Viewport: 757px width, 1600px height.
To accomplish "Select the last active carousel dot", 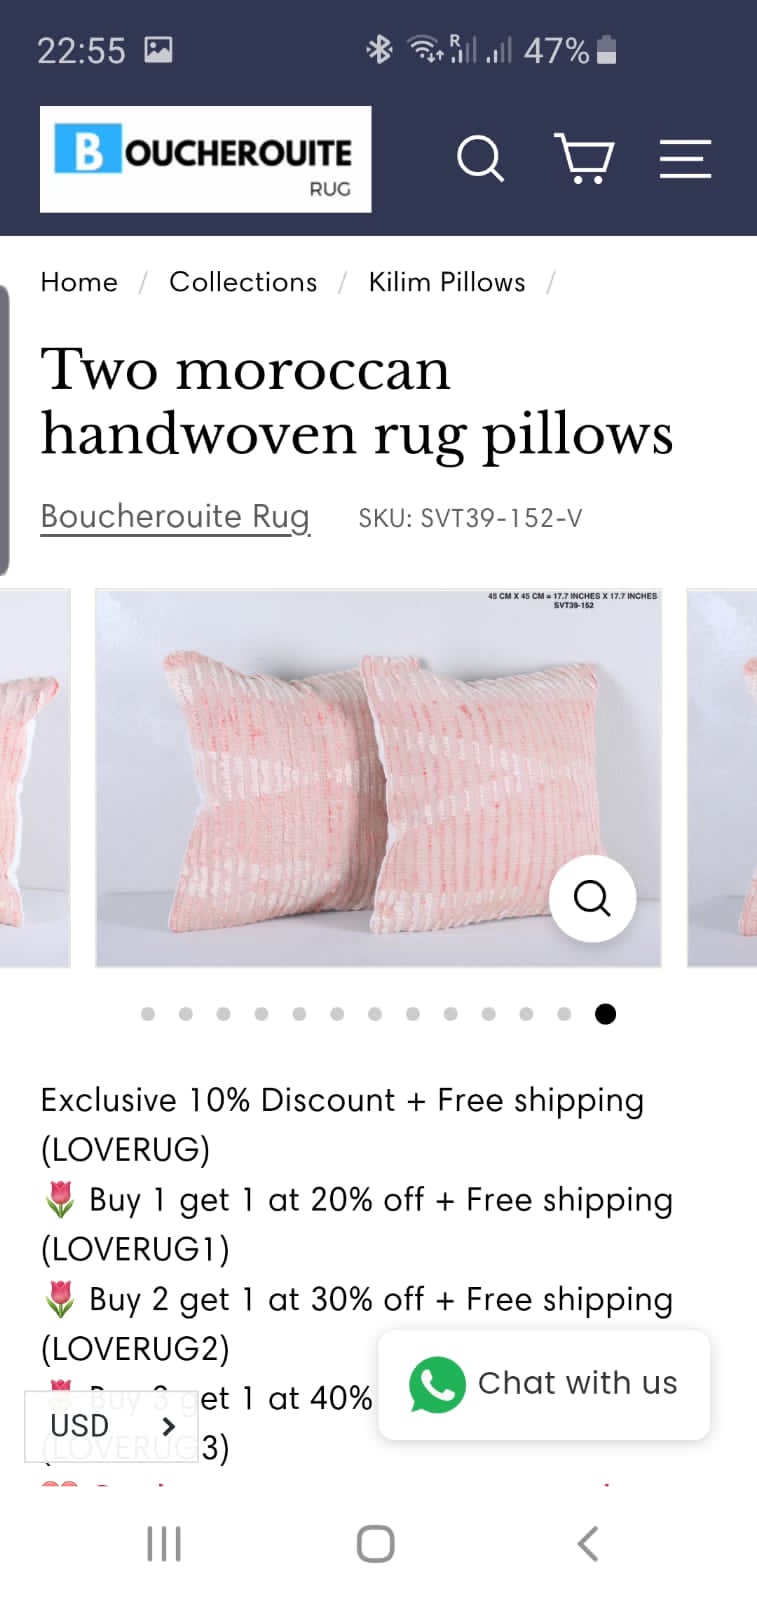I will pos(605,1014).
